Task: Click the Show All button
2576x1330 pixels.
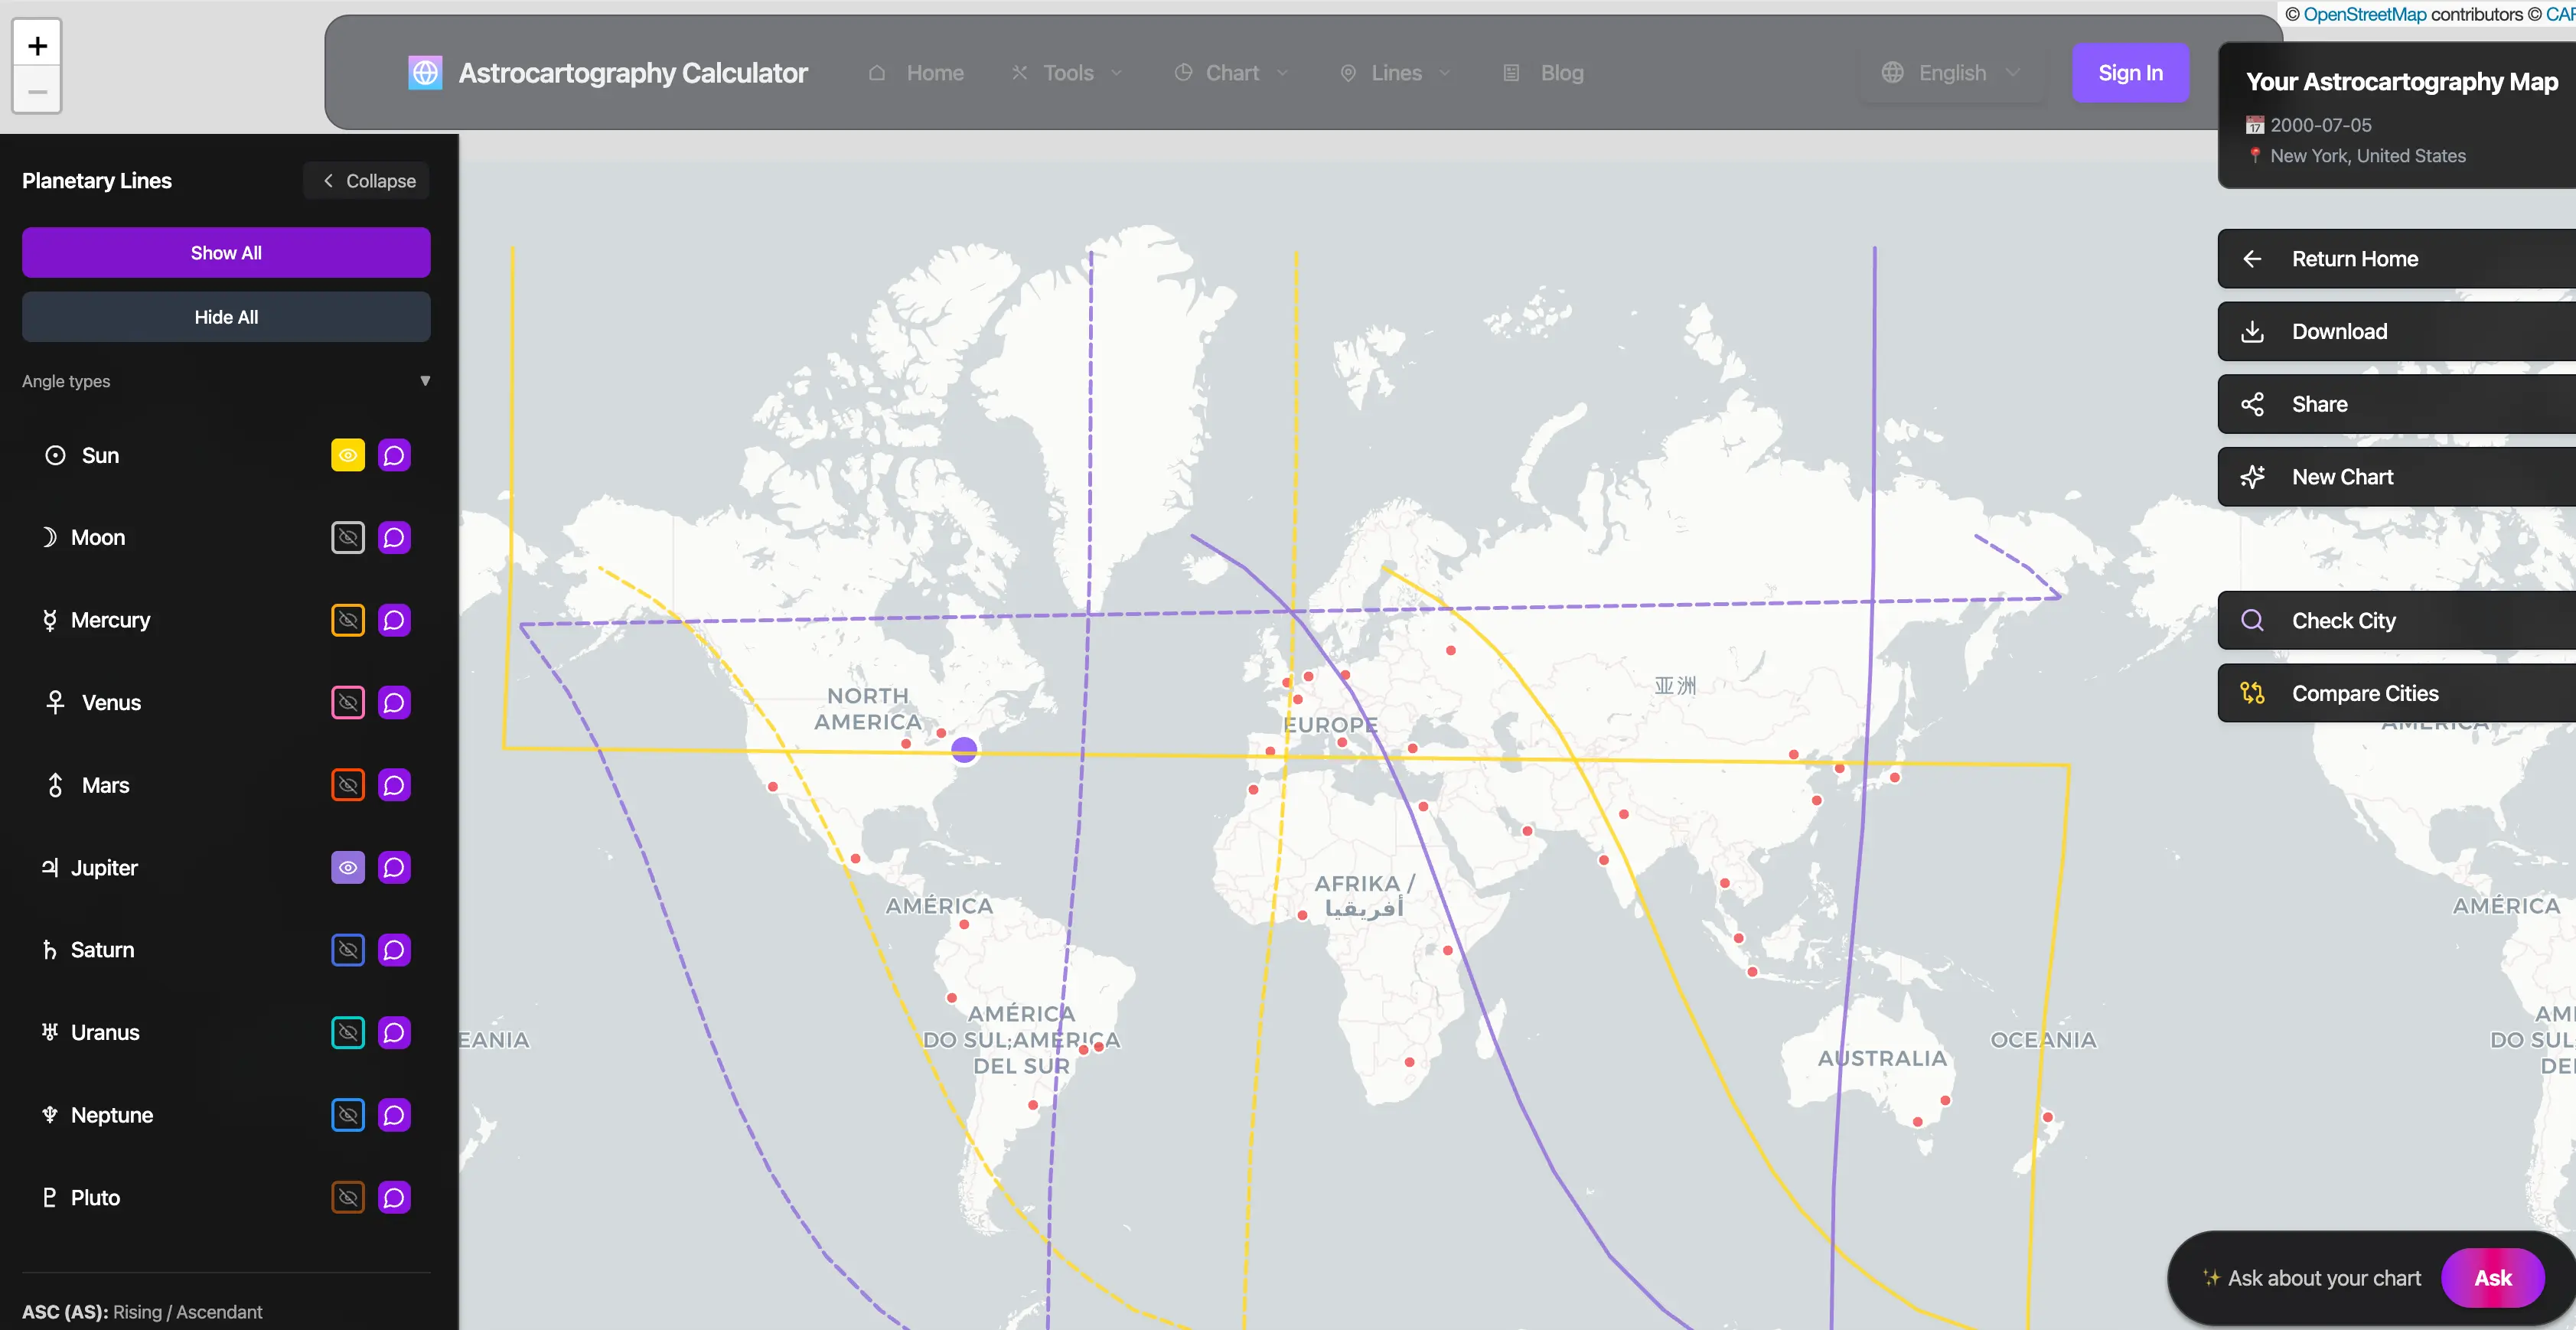Action: (x=227, y=253)
